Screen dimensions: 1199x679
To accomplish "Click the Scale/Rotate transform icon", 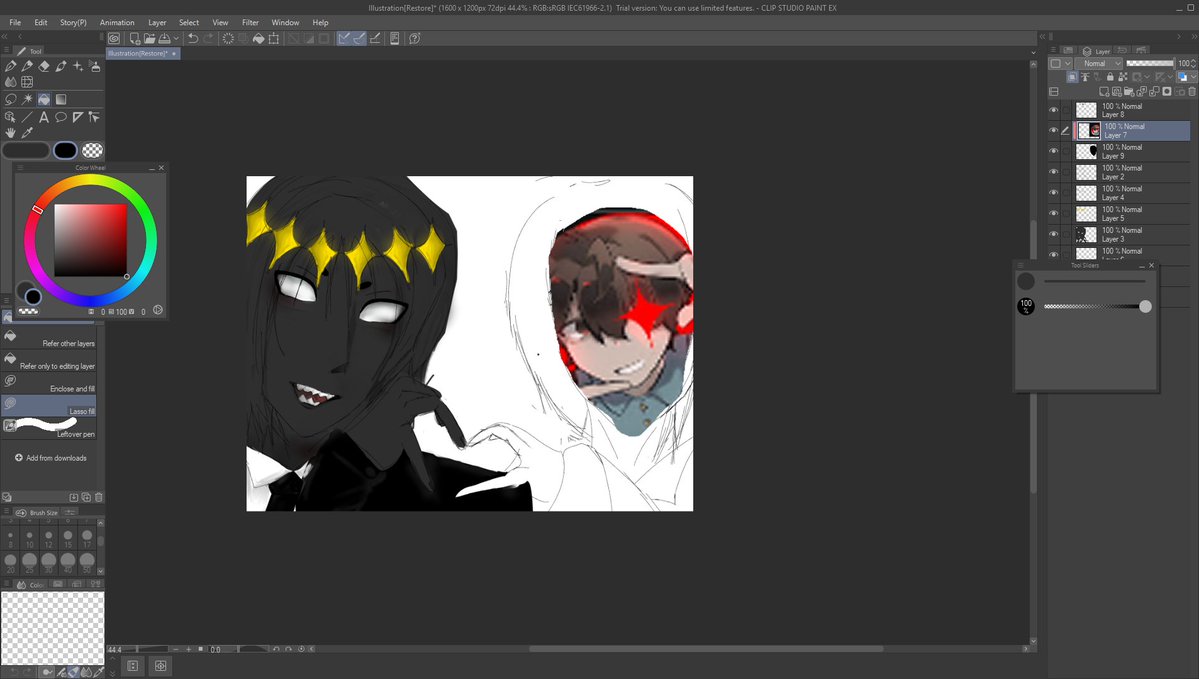I will pyautogui.click(x=274, y=38).
